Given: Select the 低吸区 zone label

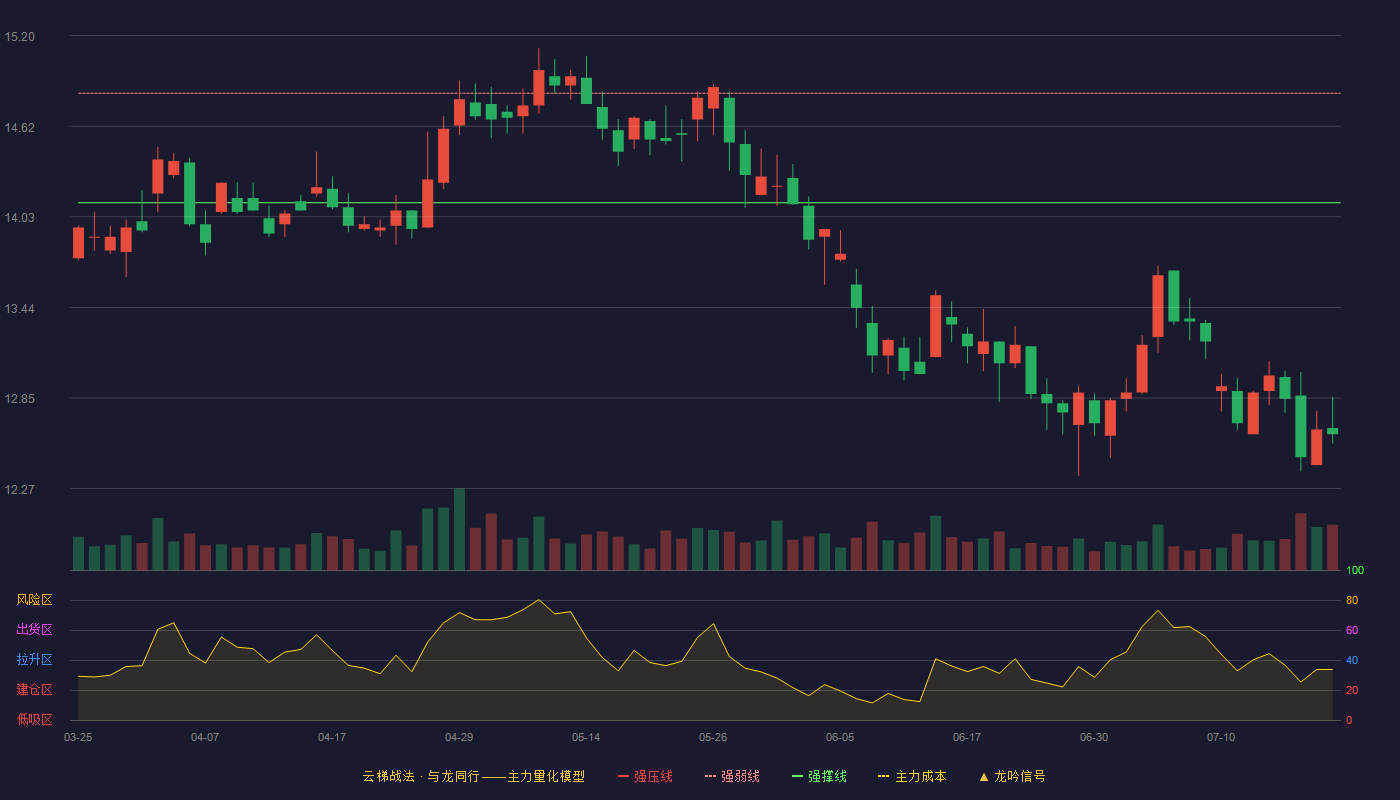Looking at the screenshot, I should click(x=34, y=719).
